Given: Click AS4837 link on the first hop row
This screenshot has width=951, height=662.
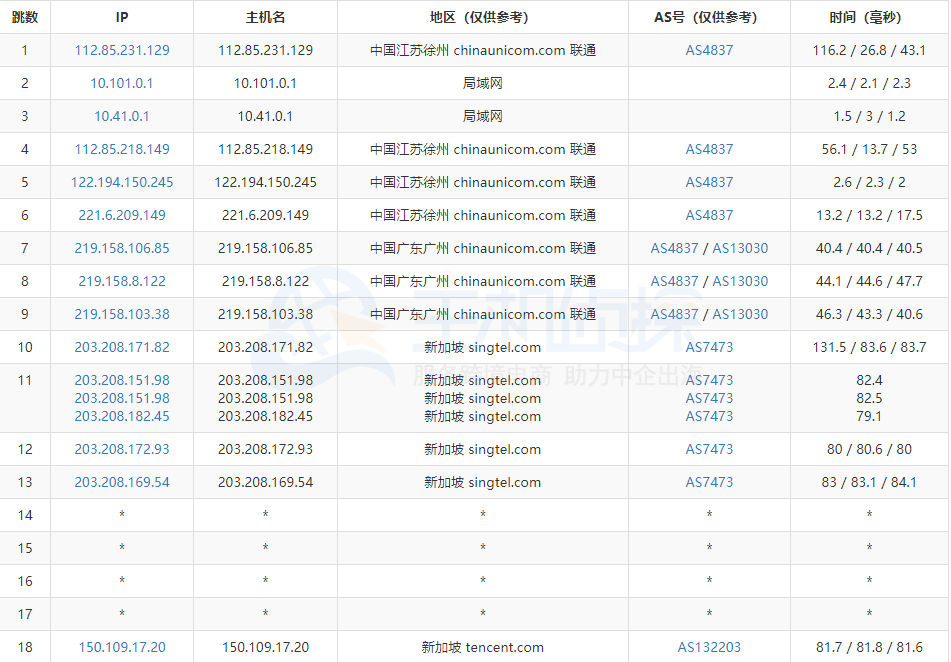Looking at the screenshot, I should coord(709,50).
